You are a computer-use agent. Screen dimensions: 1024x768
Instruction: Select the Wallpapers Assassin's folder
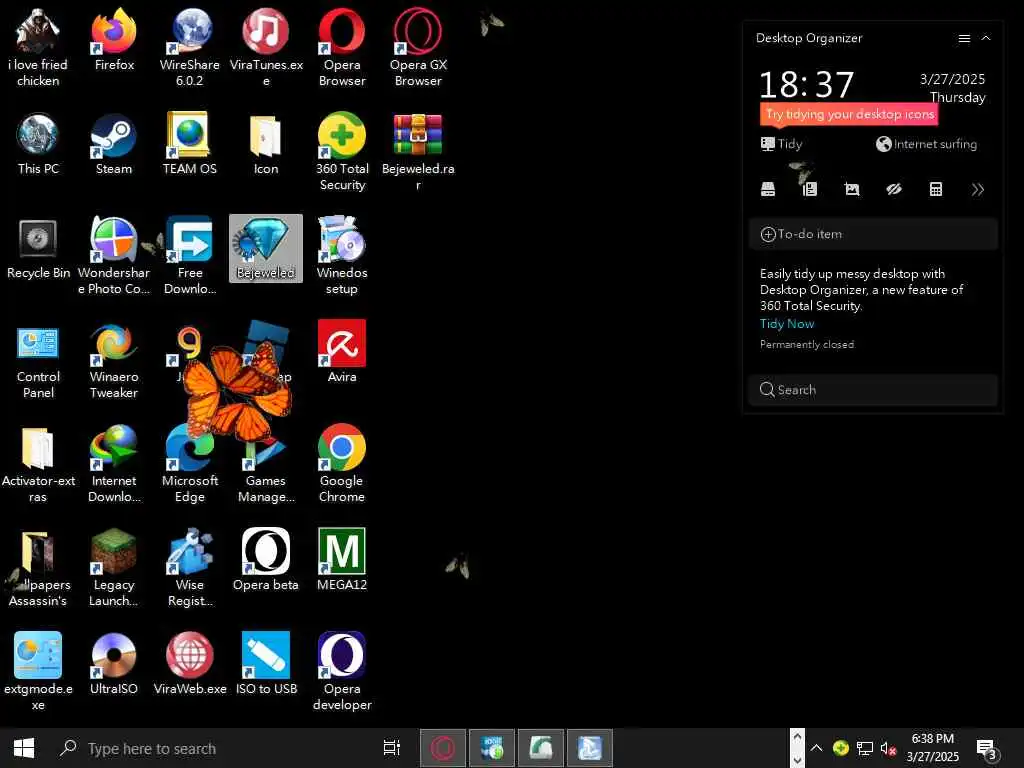point(38,568)
